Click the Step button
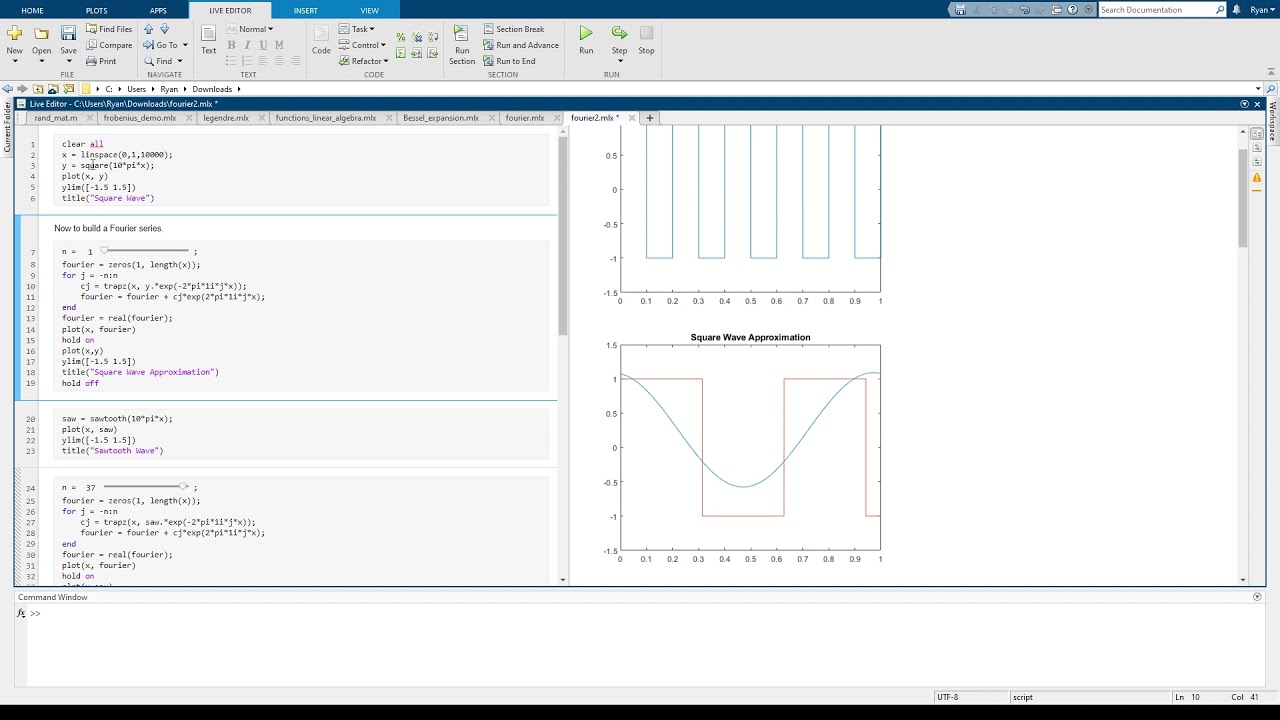 (619, 39)
